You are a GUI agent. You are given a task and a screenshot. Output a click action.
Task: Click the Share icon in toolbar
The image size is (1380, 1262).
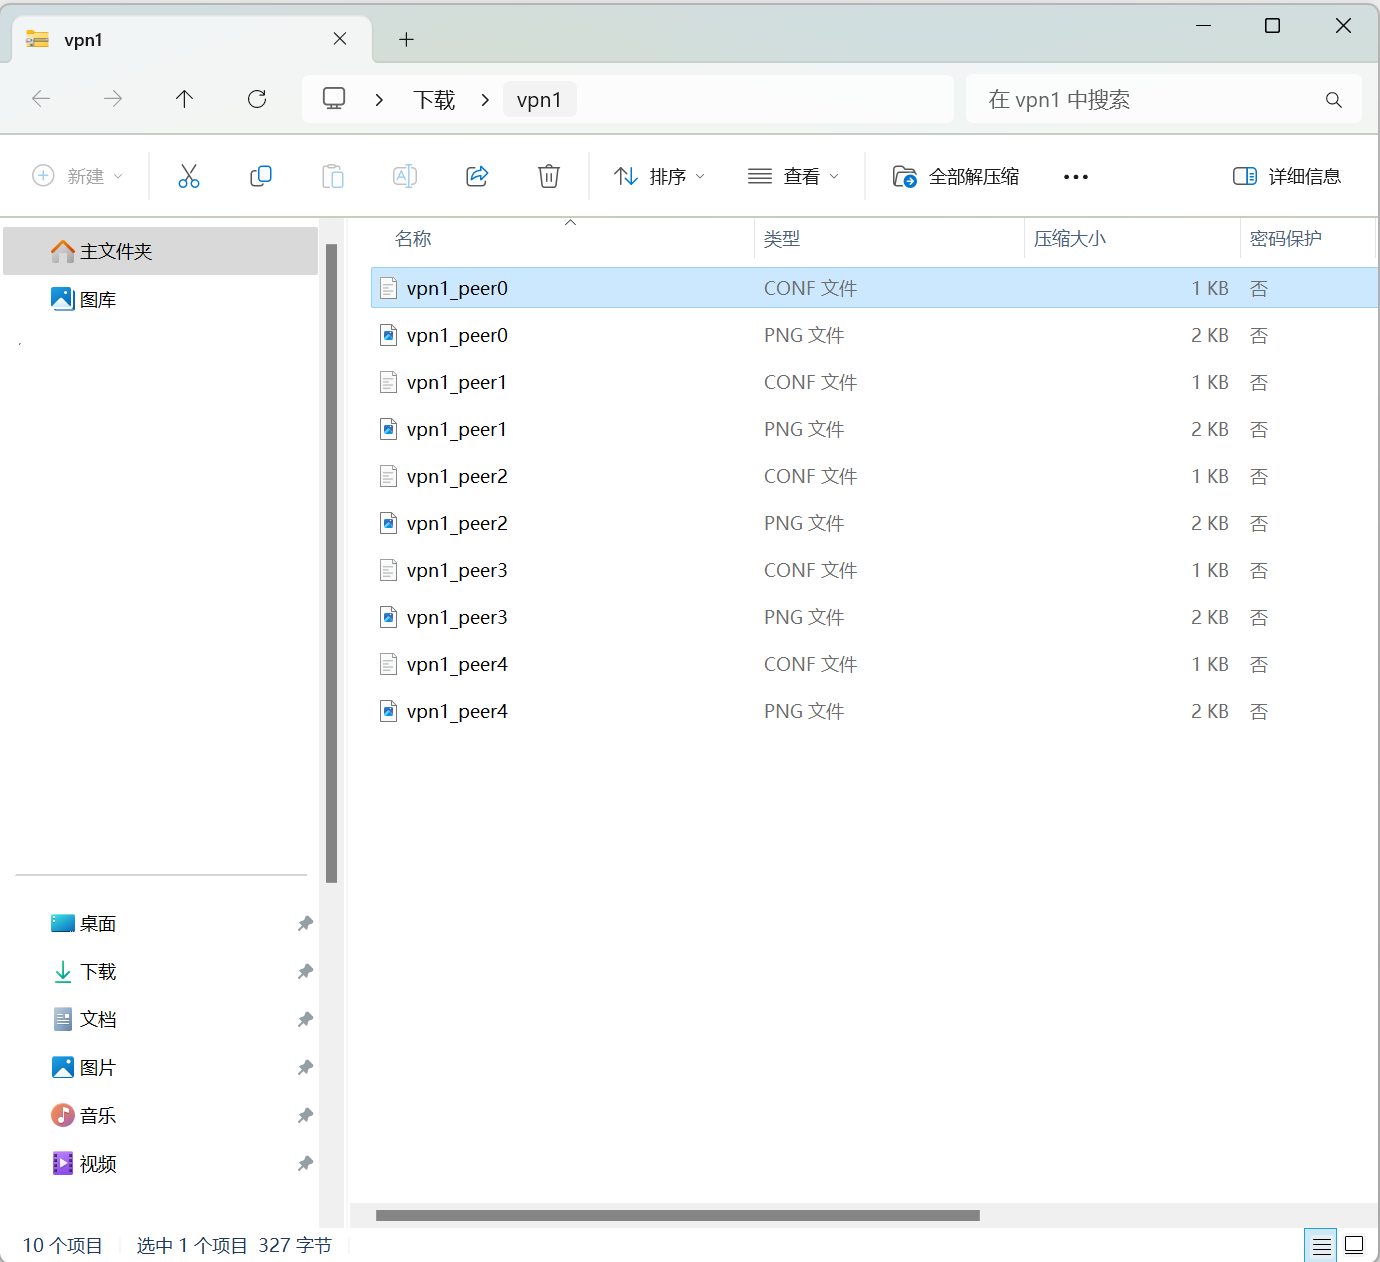point(477,176)
